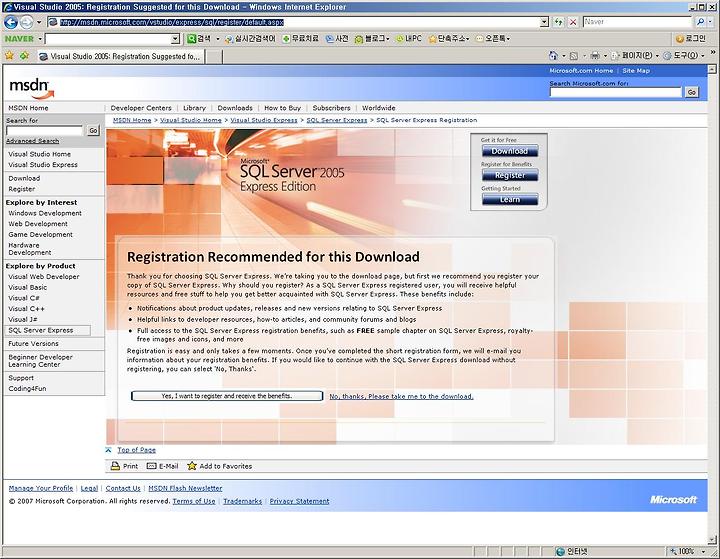The image size is (720, 559).
Task: Click 무료치료 on the Naver toolbar
Action: coord(300,39)
